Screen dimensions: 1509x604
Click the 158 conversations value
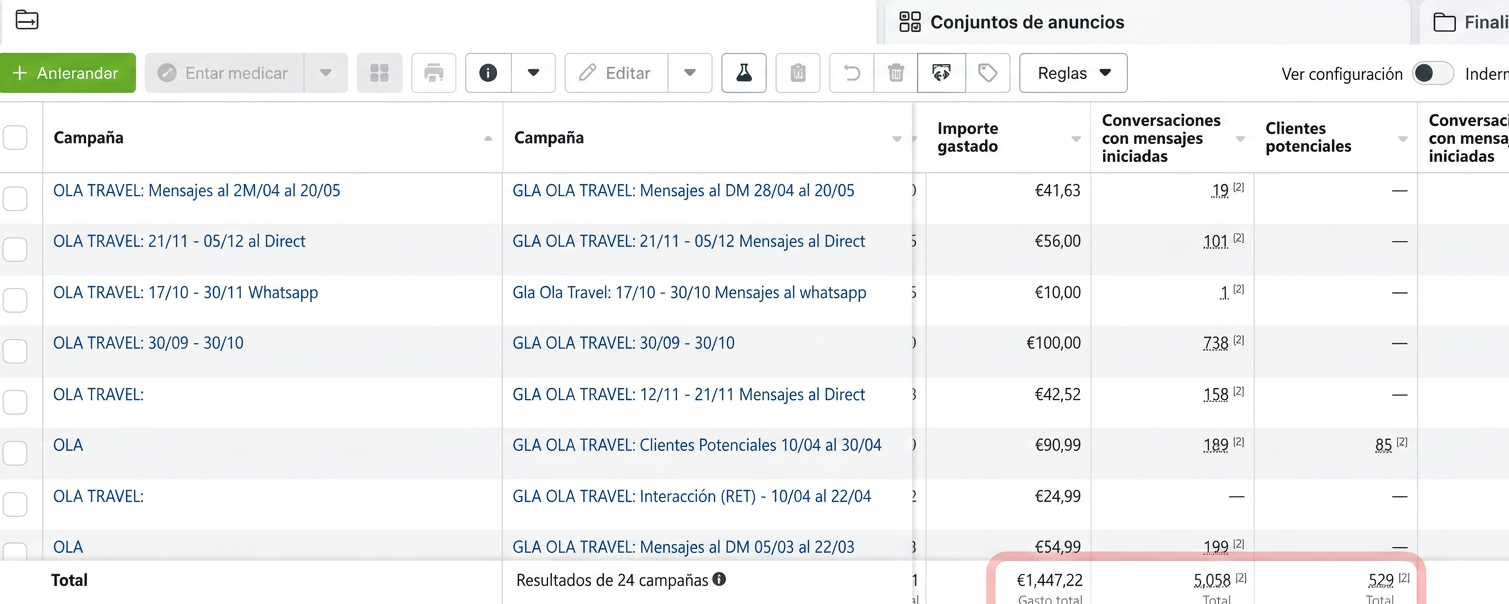pos(1215,394)
